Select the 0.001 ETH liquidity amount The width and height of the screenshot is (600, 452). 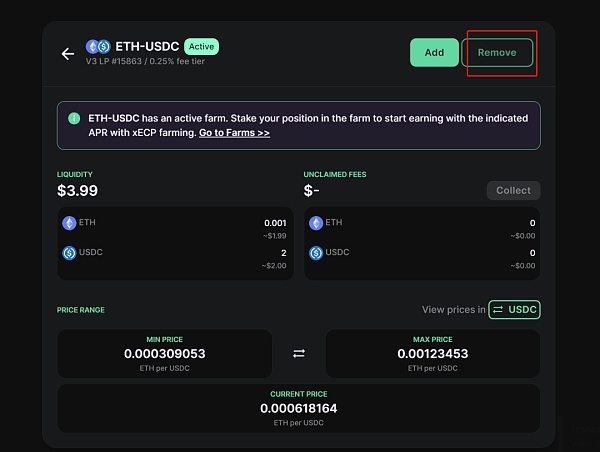(x=275, y=223)
